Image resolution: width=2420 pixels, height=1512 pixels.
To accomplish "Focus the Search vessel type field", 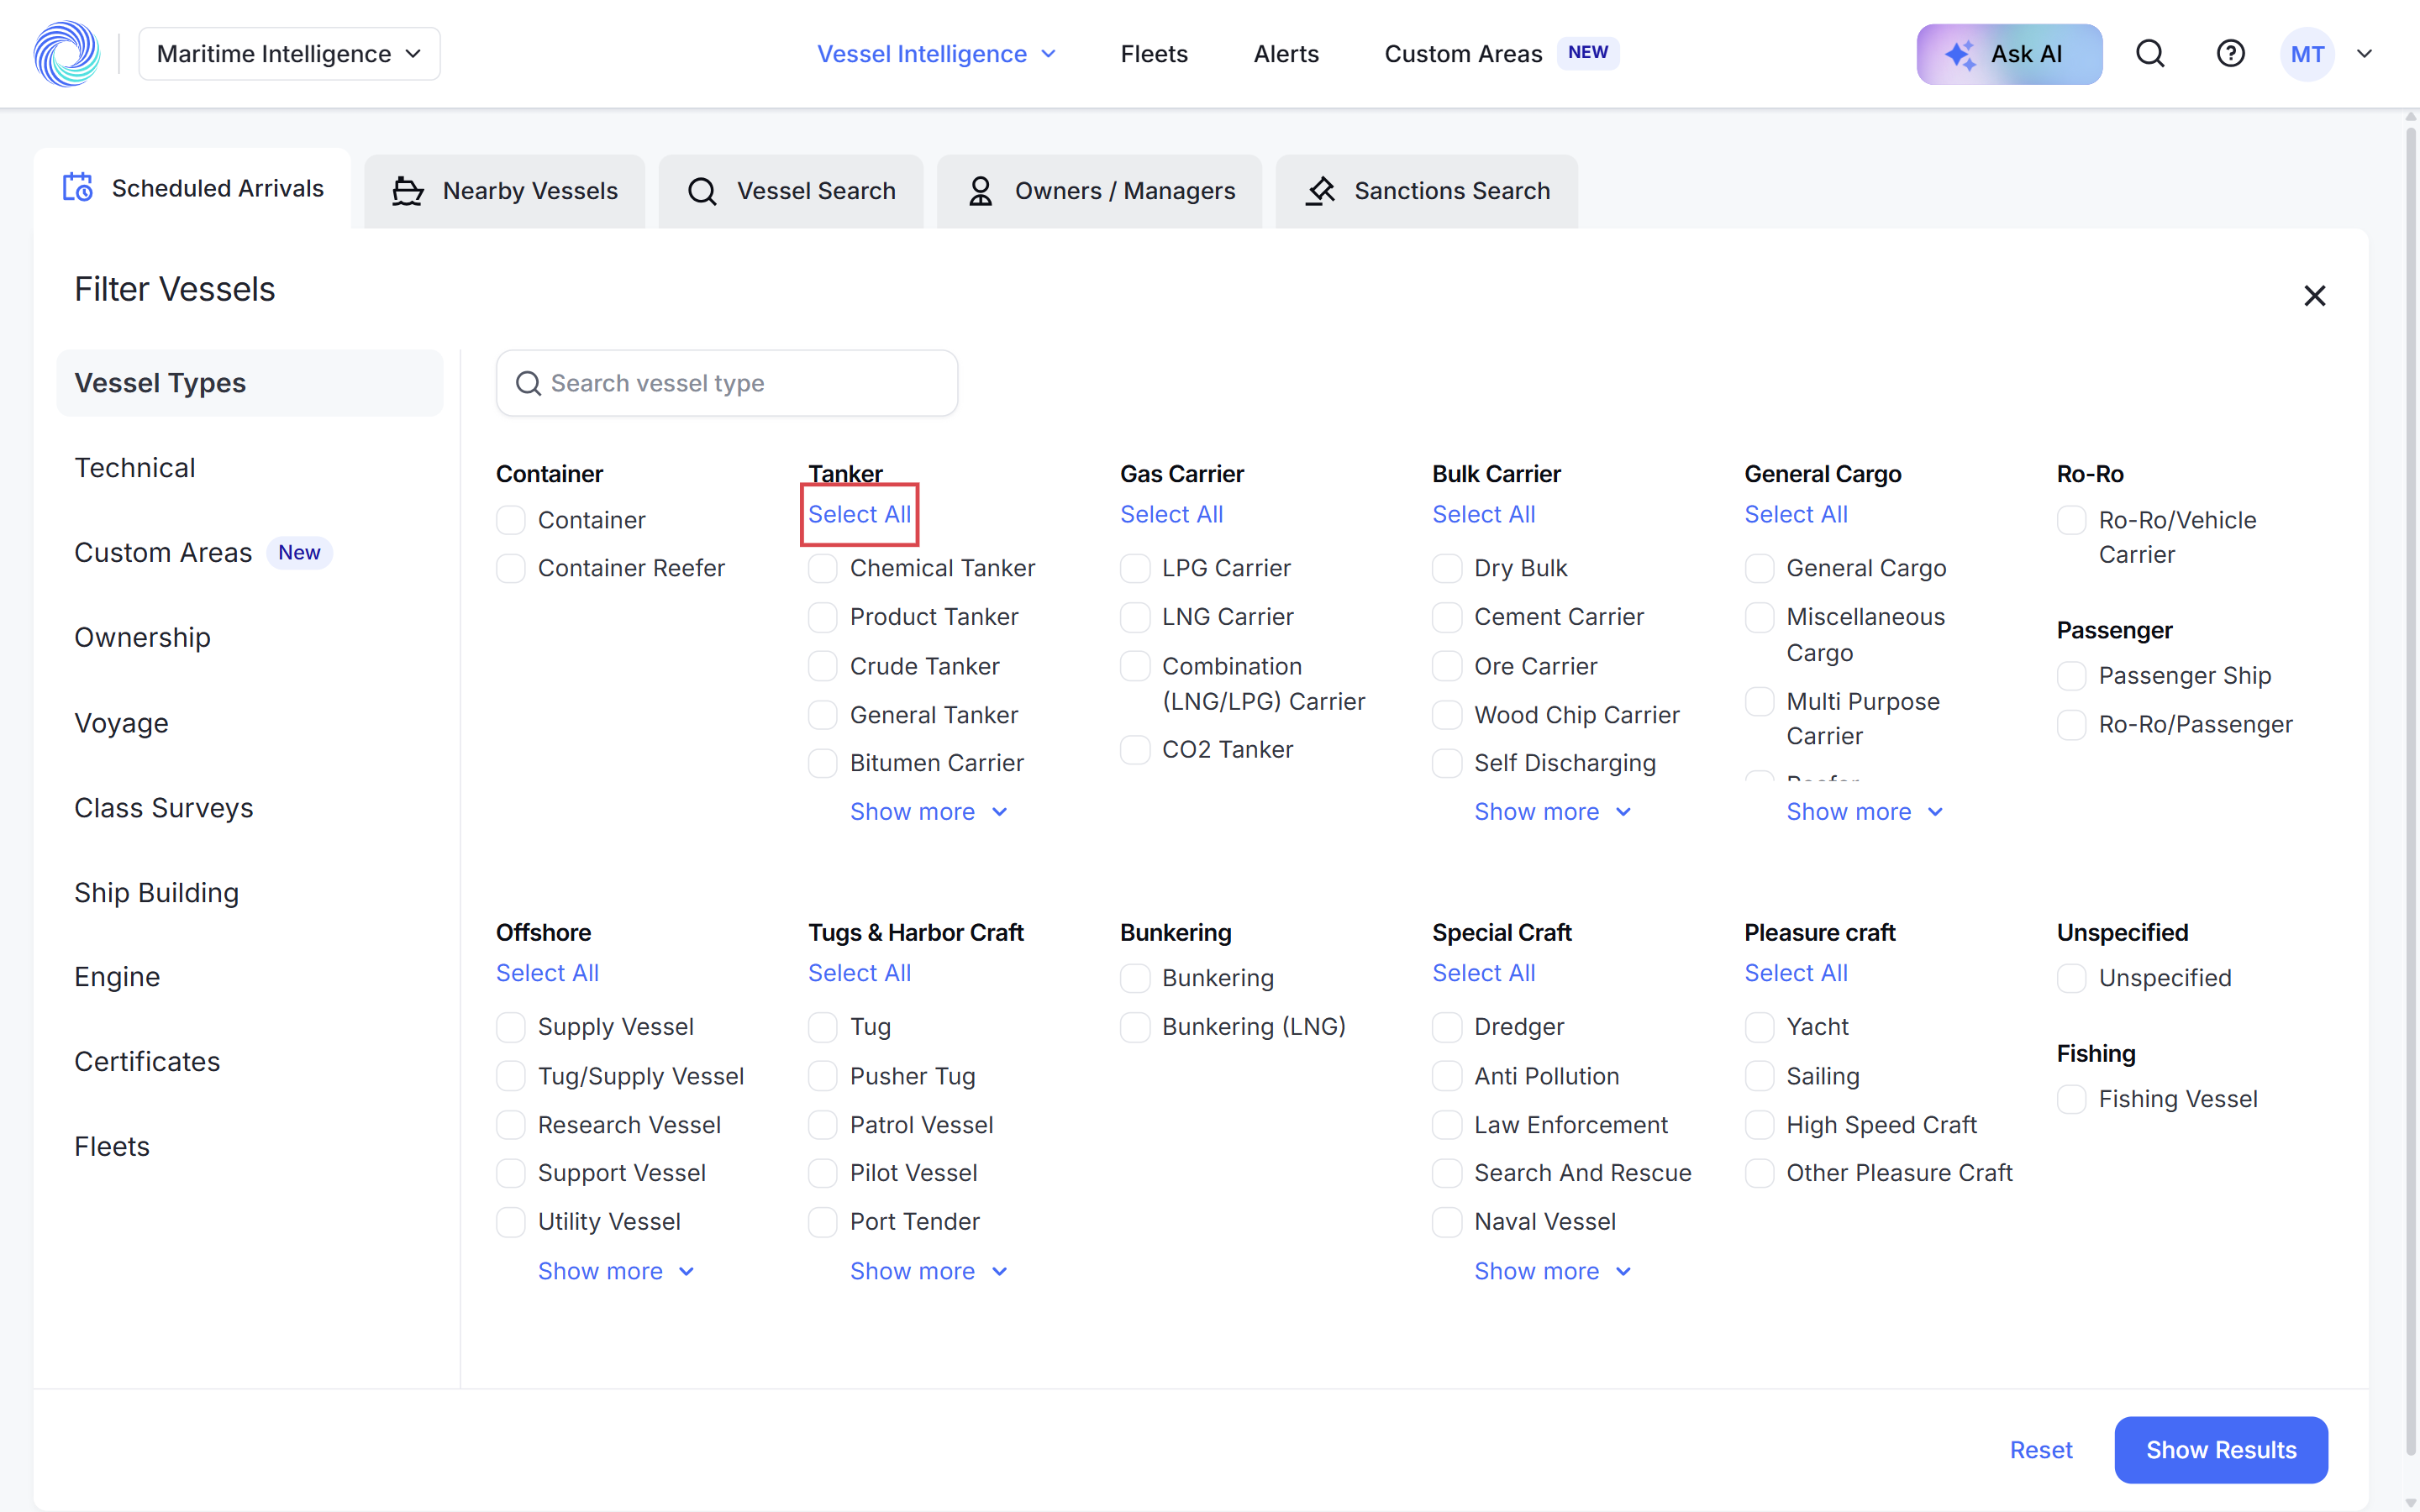I will click(x=727, y=383).
